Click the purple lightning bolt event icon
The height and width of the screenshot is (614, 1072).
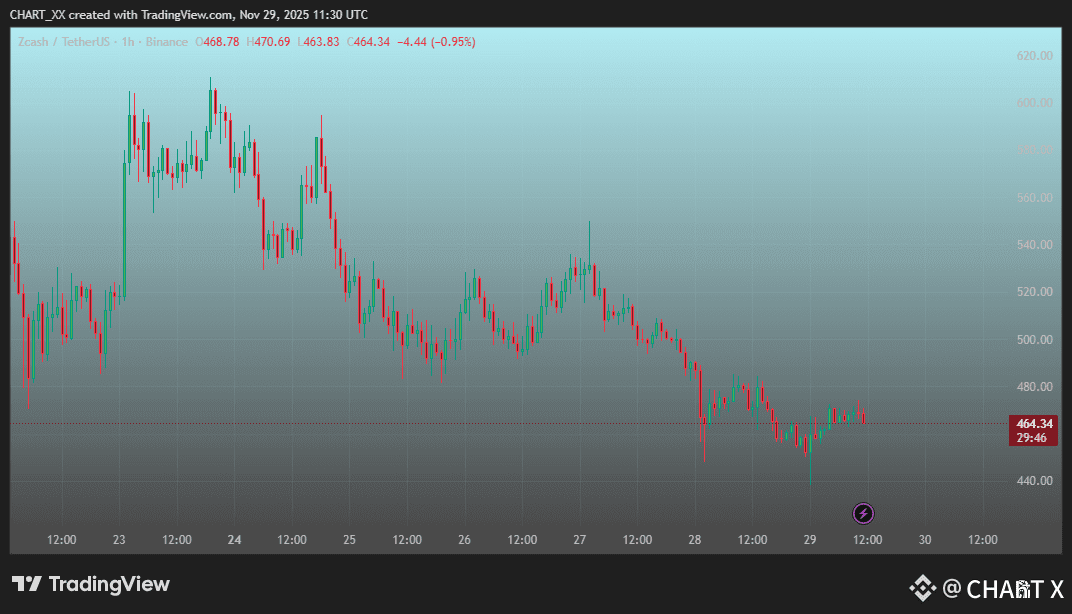[x=863, y=513]
